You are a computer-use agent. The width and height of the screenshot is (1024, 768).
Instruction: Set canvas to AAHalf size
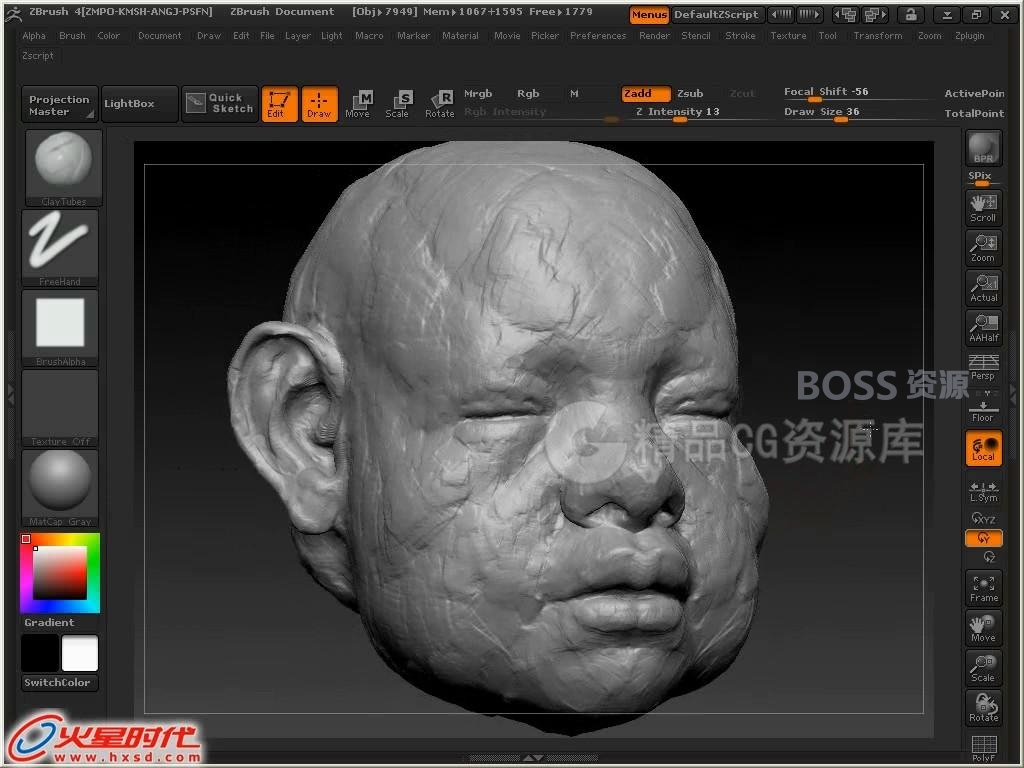pos(984,328)
